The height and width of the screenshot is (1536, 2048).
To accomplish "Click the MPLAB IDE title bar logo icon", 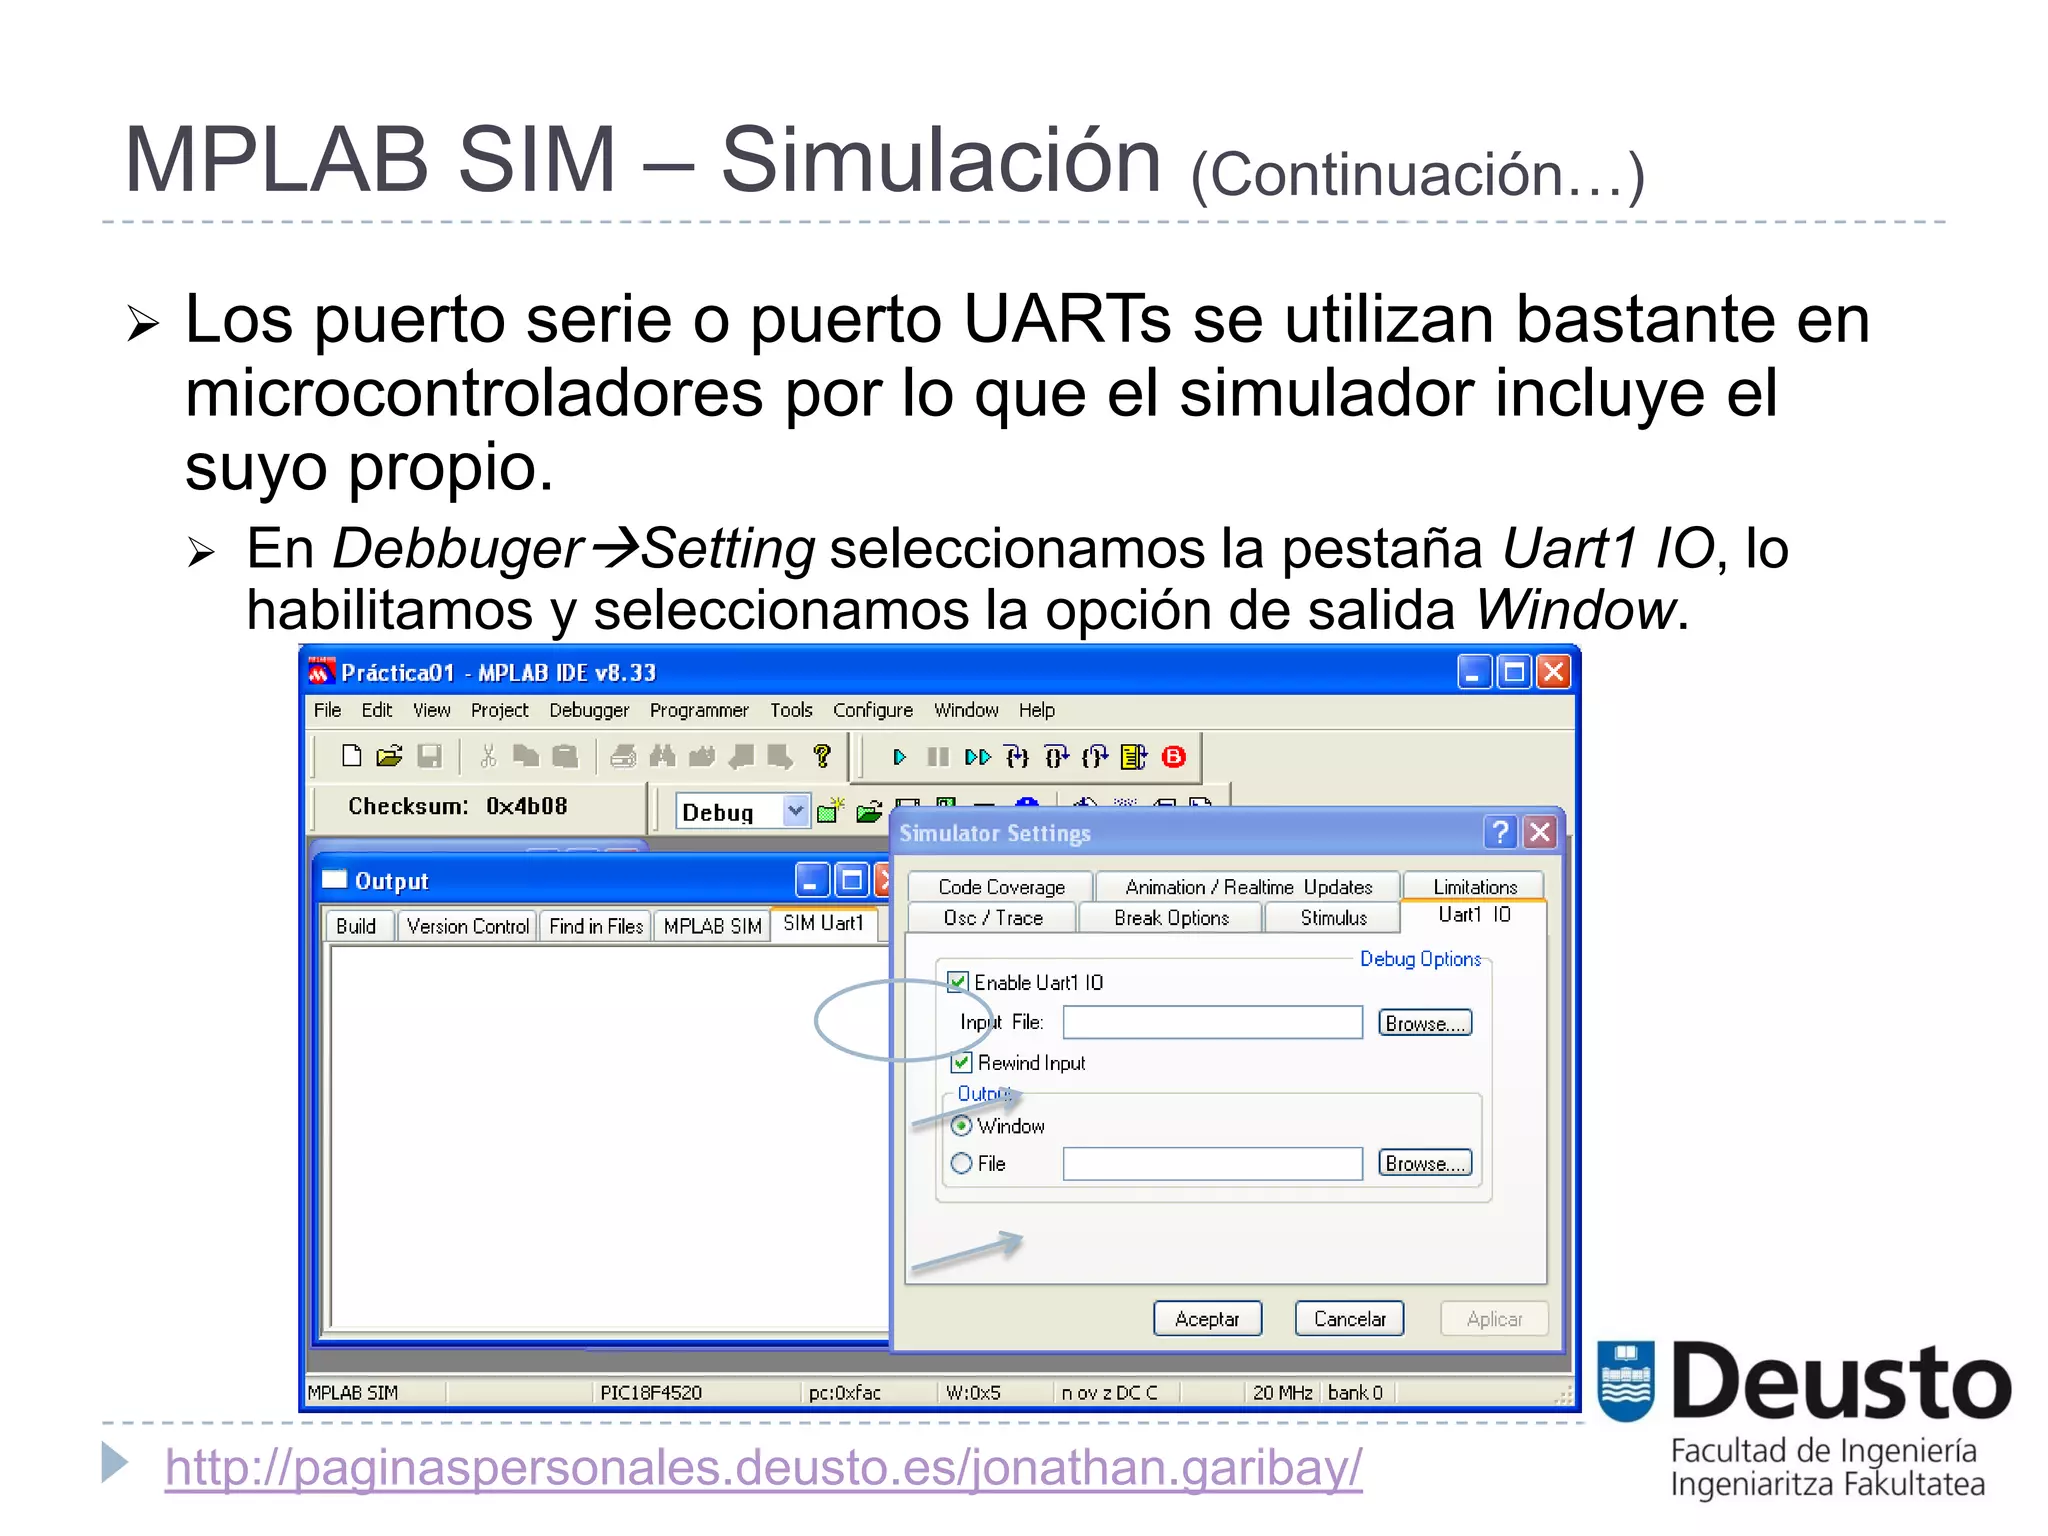I will [321, 671].
